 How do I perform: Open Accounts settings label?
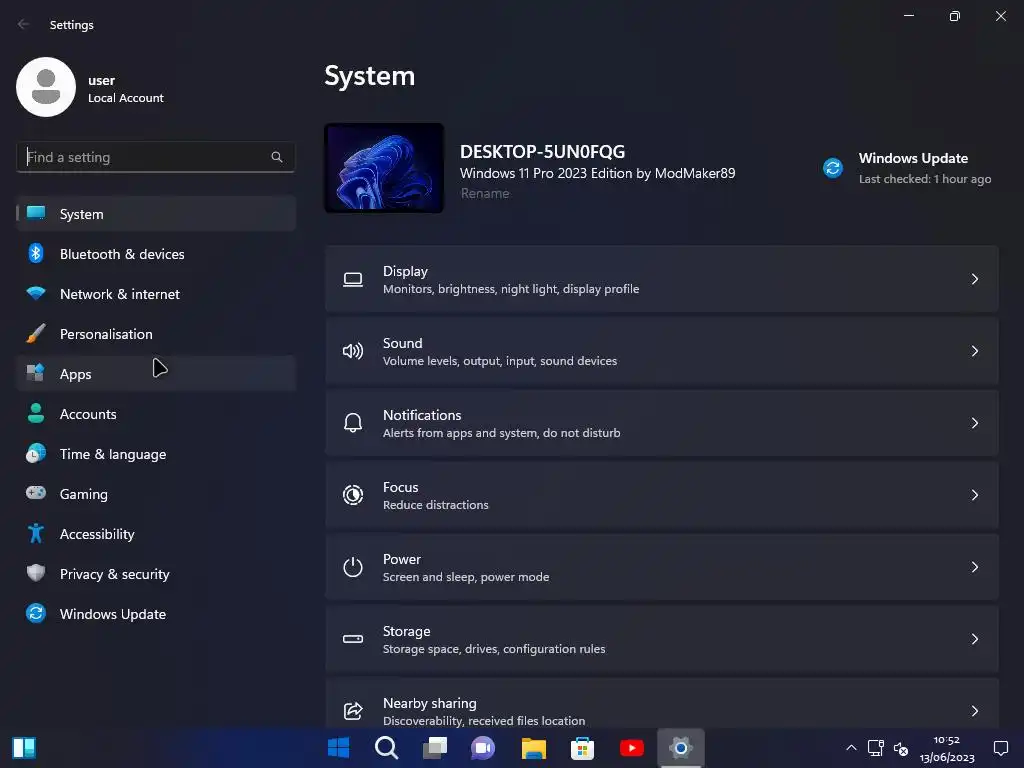(x=88, y=413)
